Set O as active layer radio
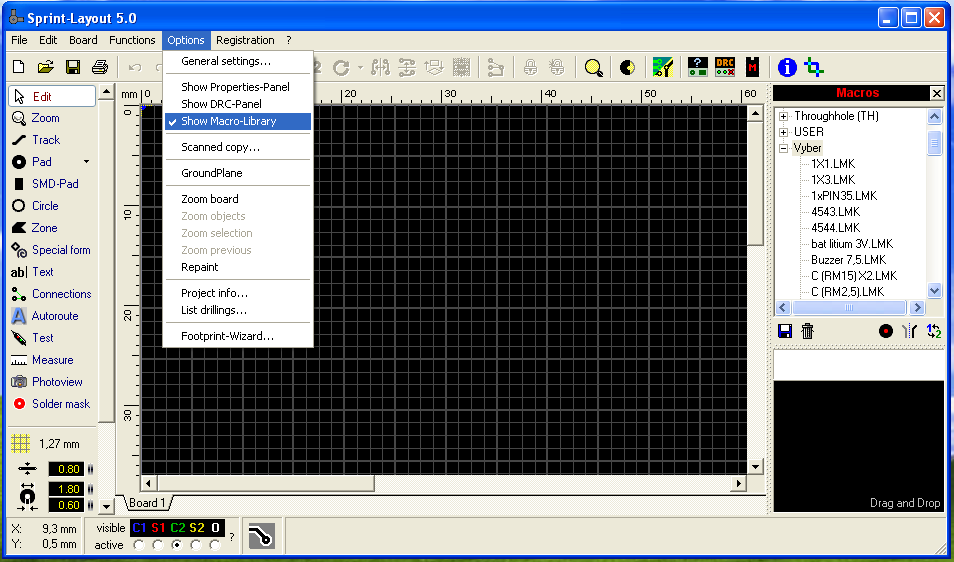 pos(215,545)
